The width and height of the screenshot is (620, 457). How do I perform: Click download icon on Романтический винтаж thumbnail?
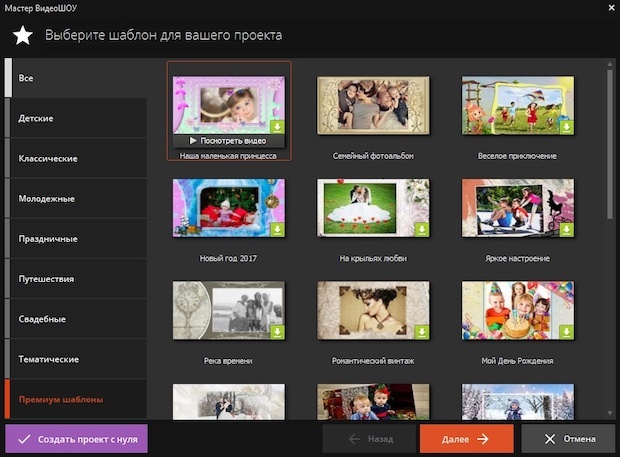pos(422,332)
